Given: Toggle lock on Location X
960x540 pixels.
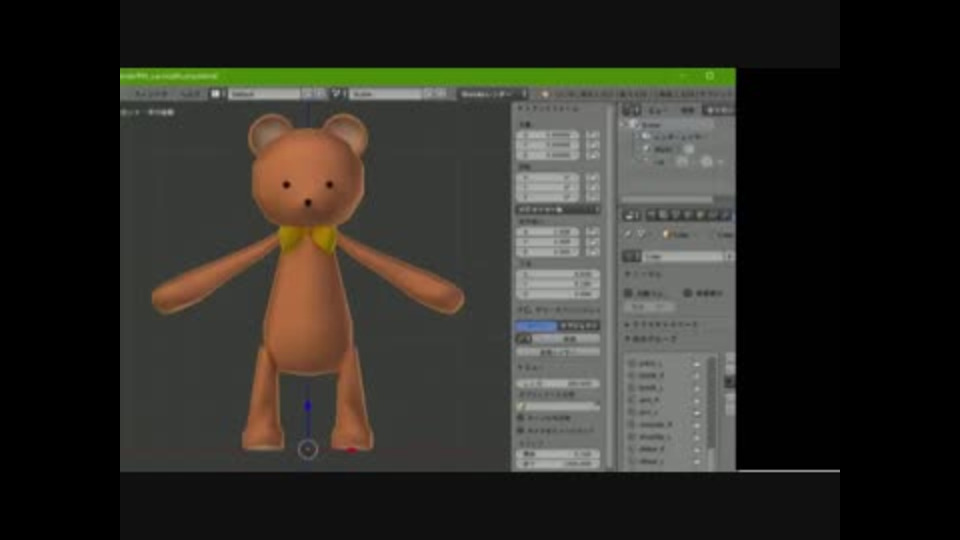Looking at the screenshot, I should click(x=592, y=134).
